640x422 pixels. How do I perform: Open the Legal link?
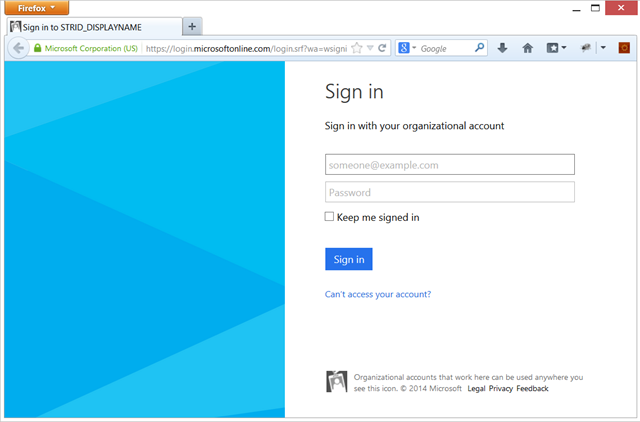click(x=476, y=389)
